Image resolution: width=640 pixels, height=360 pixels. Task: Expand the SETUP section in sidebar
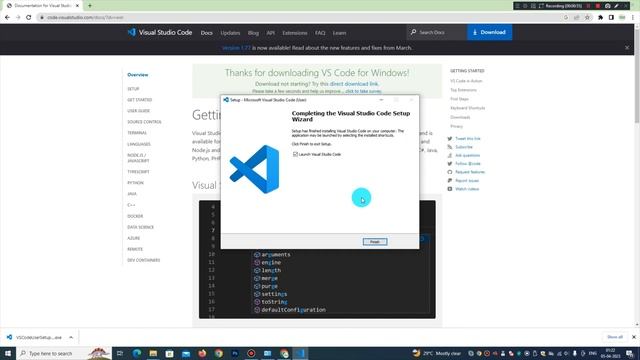coord(133,89)
